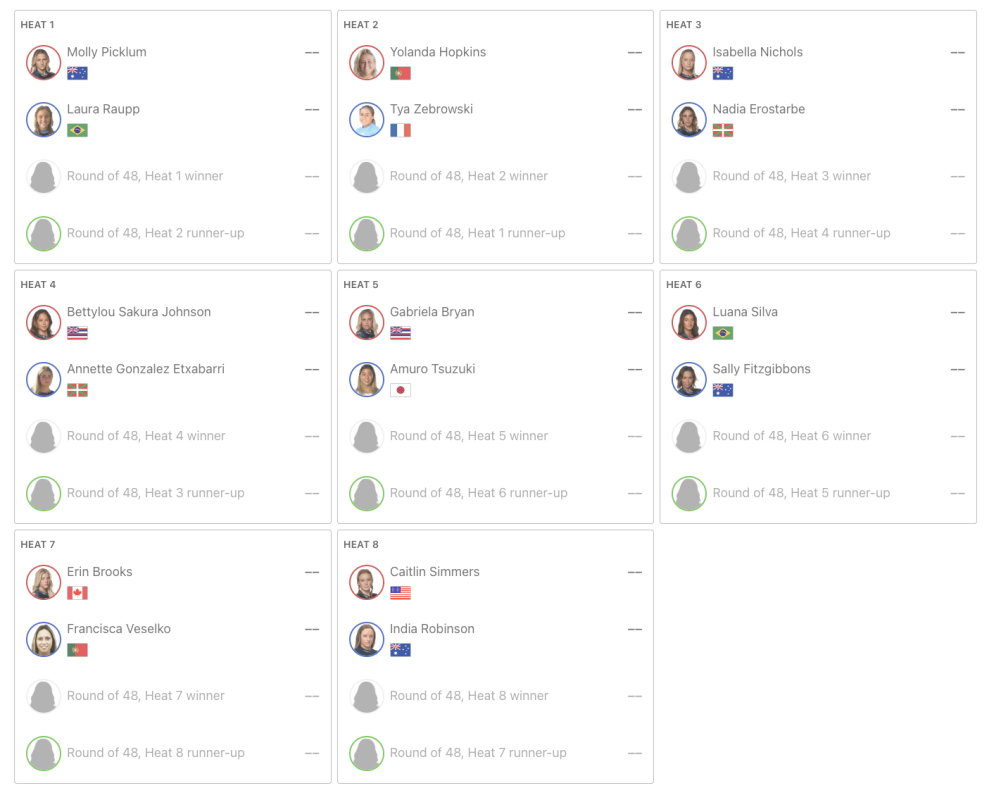Click Molly Picklum's Australian flag icon

point(77,73)
